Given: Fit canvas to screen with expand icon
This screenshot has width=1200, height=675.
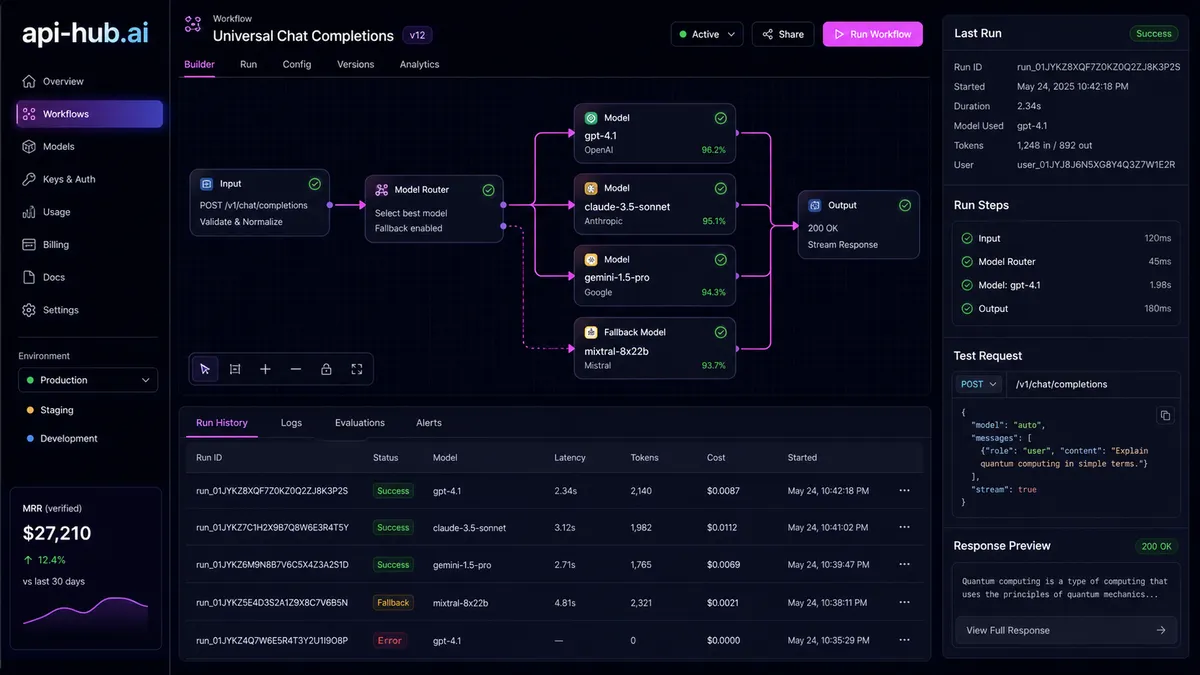Looking at the screenshot, I should 357,369.
